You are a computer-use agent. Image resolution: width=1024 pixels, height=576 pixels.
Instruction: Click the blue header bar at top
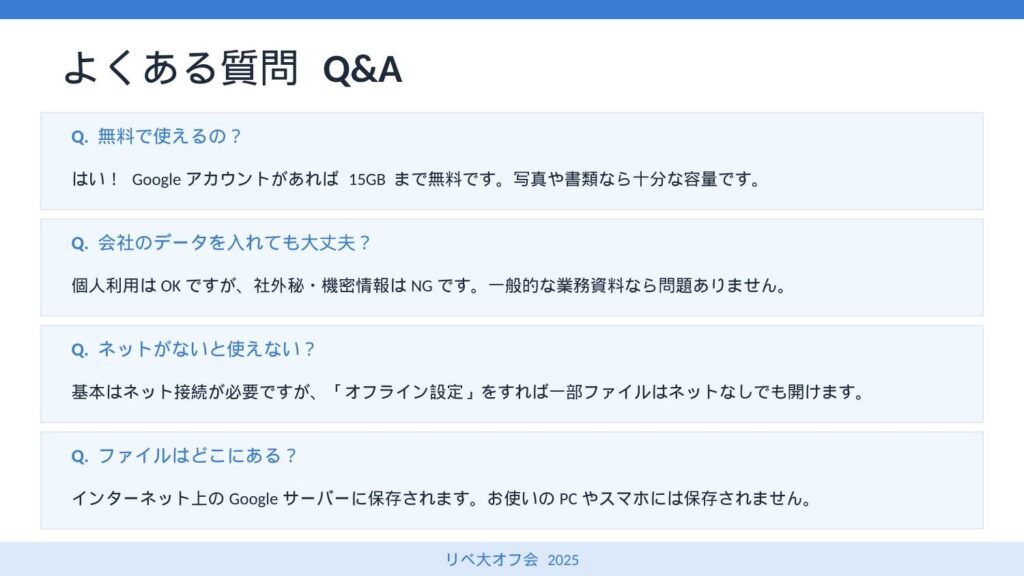(512, 9)
